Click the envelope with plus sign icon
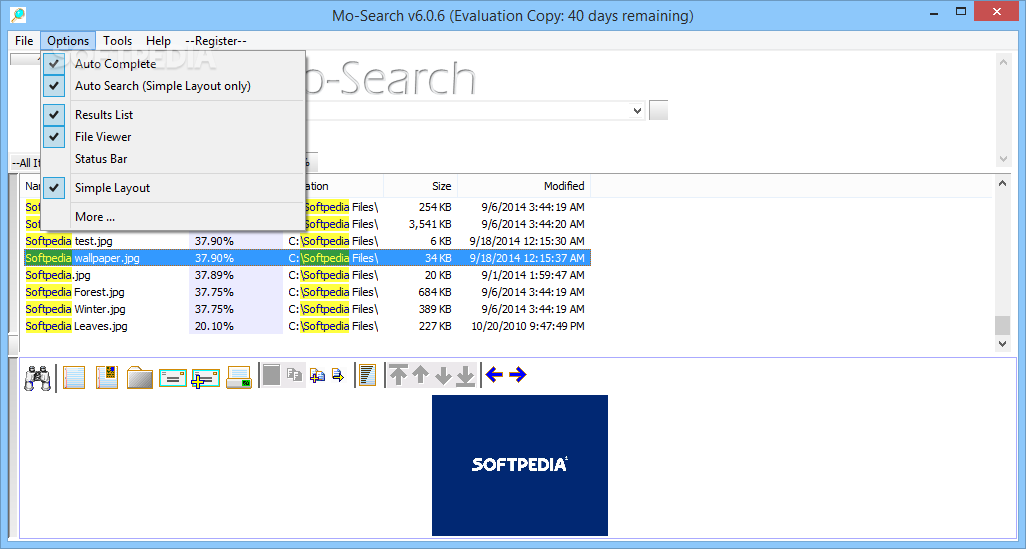 coord(205,378)
